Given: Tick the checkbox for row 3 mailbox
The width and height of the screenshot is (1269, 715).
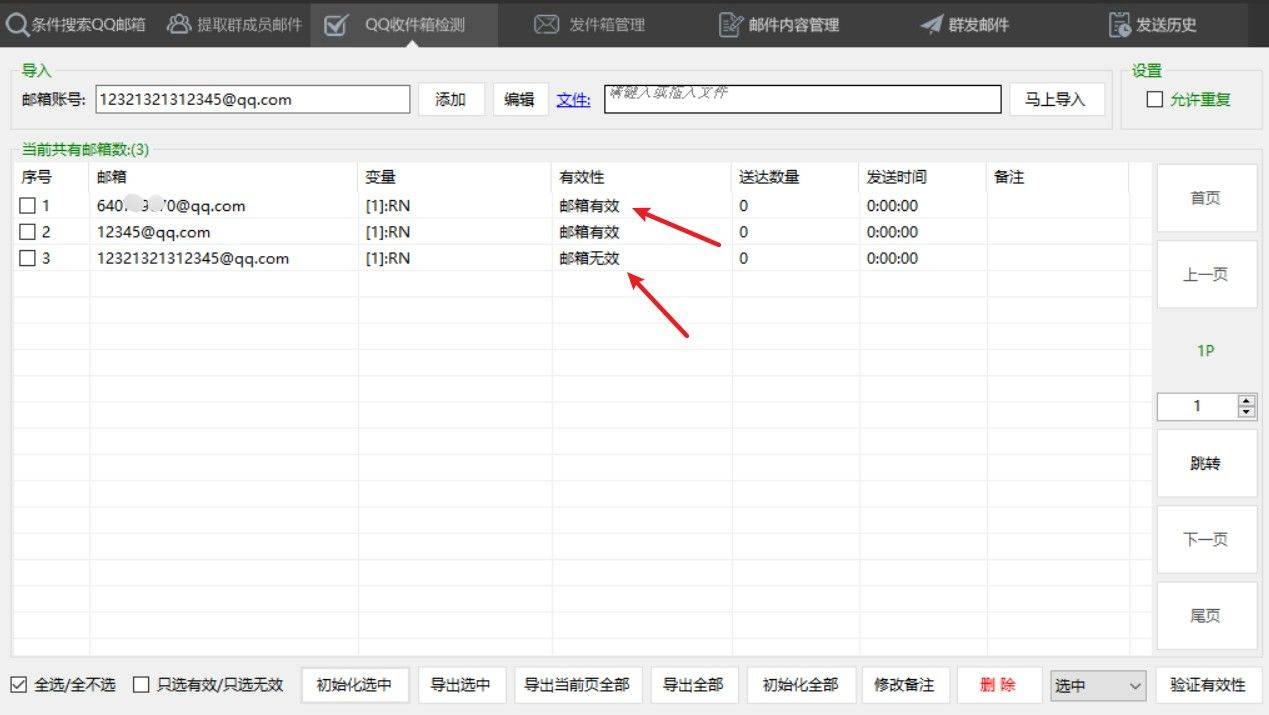Looking at the screenshot, I should coord(28,258).
